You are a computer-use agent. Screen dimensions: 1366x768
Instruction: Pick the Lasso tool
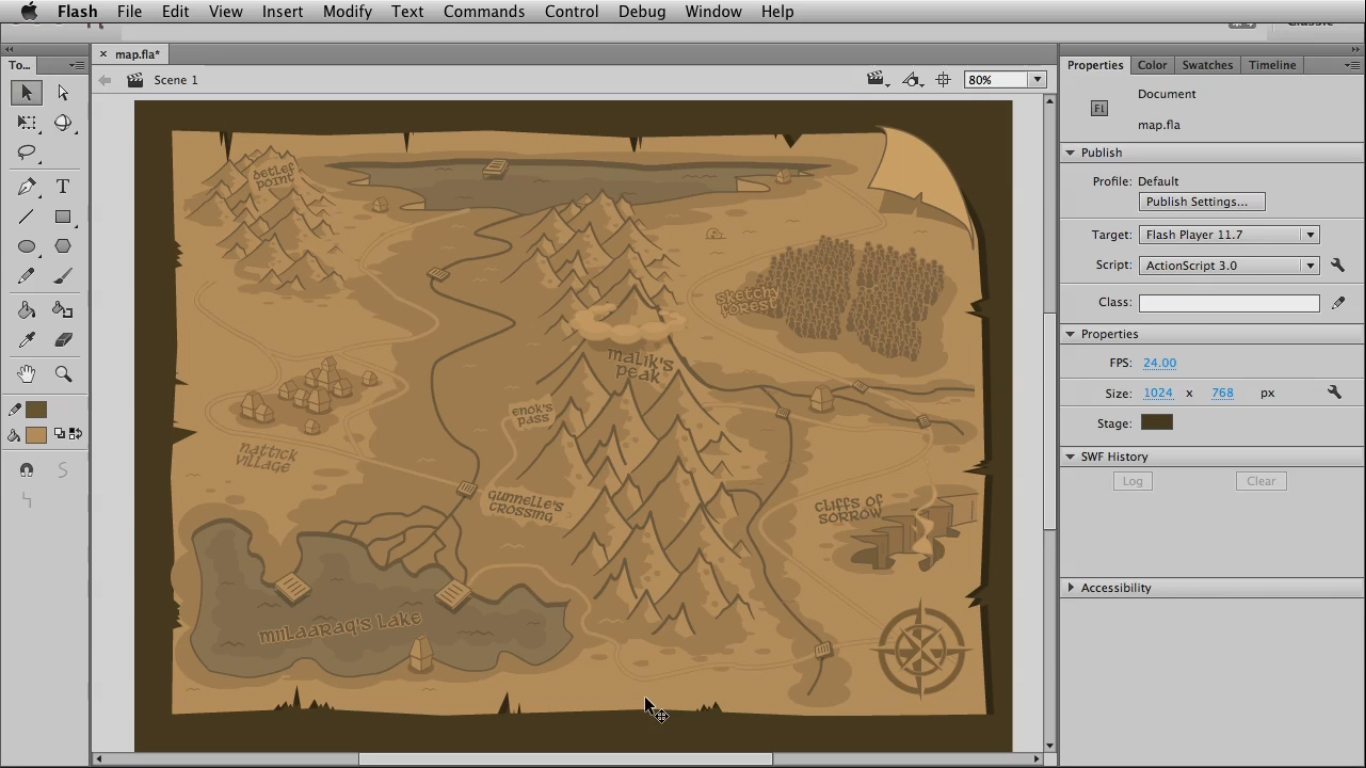tap(26, 153)
